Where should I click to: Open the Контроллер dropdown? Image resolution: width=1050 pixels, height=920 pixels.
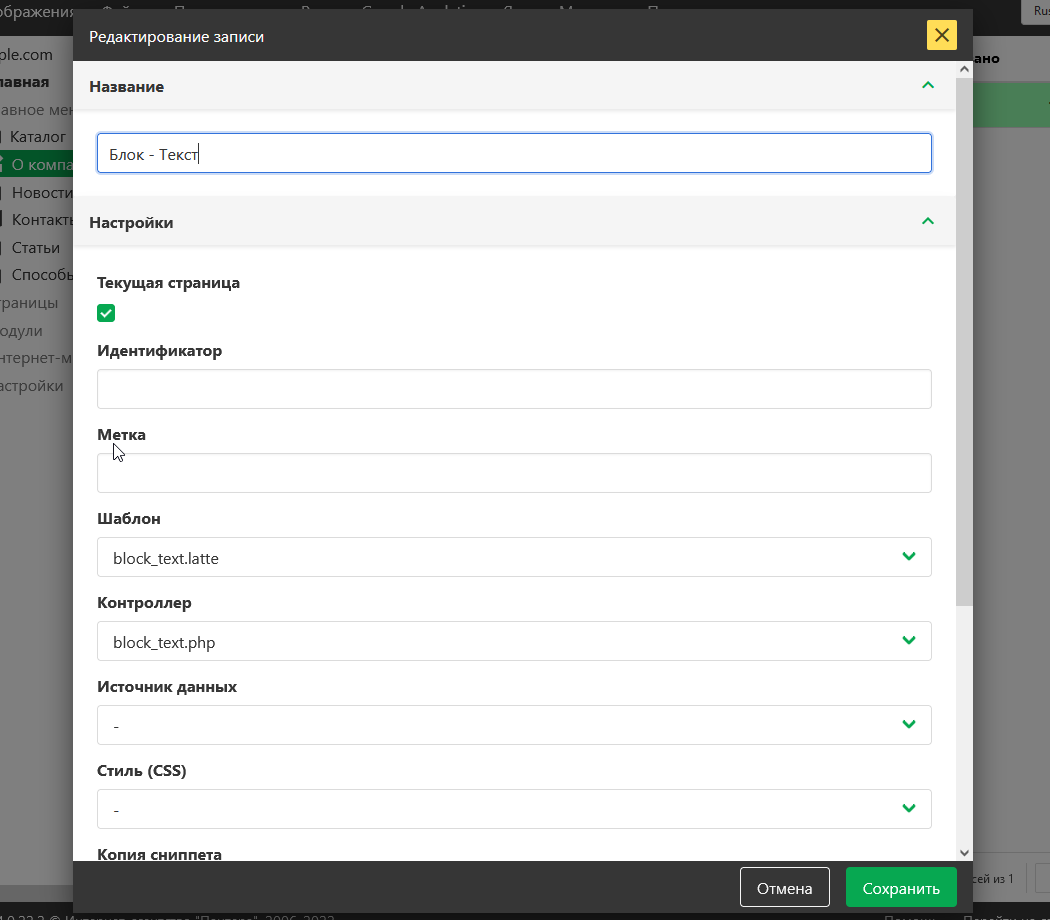[x=514, y=642]
